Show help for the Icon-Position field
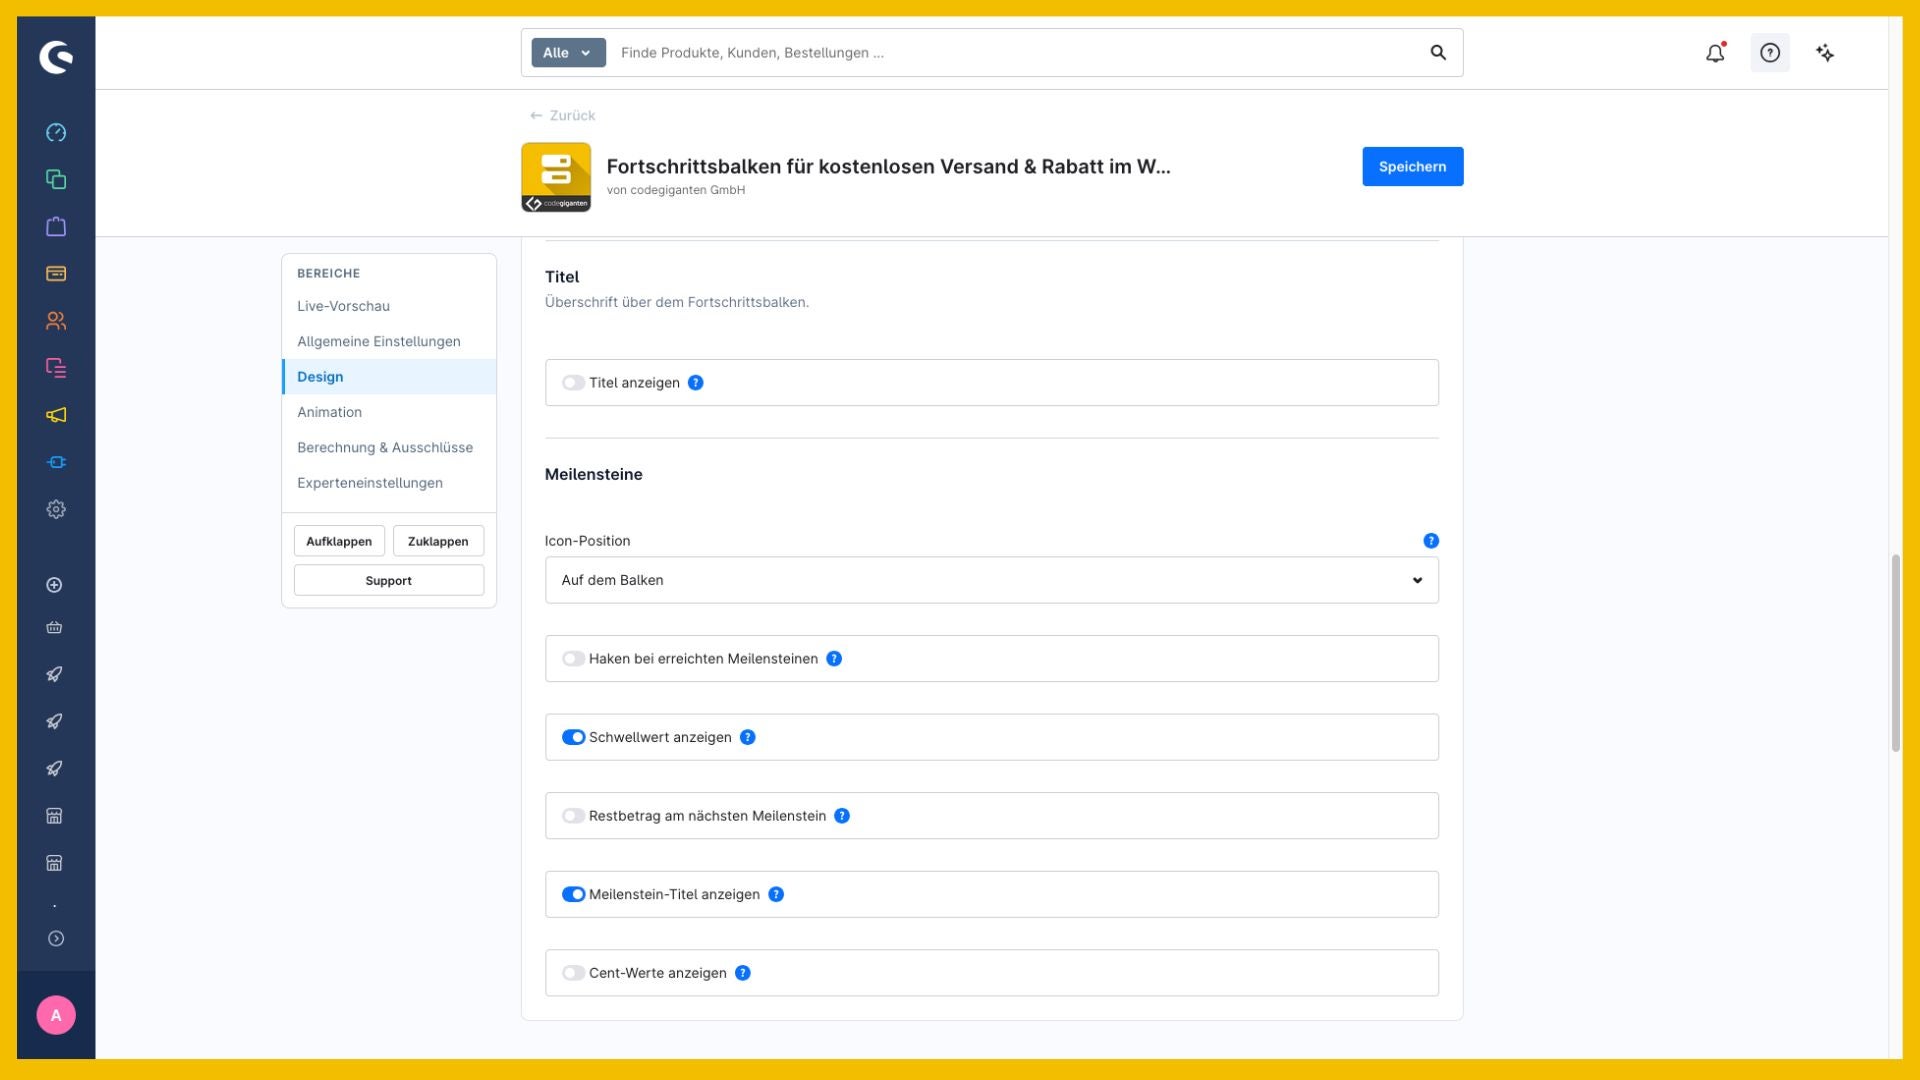Screen dimensions: 1920x1080 coord(1431,541)
